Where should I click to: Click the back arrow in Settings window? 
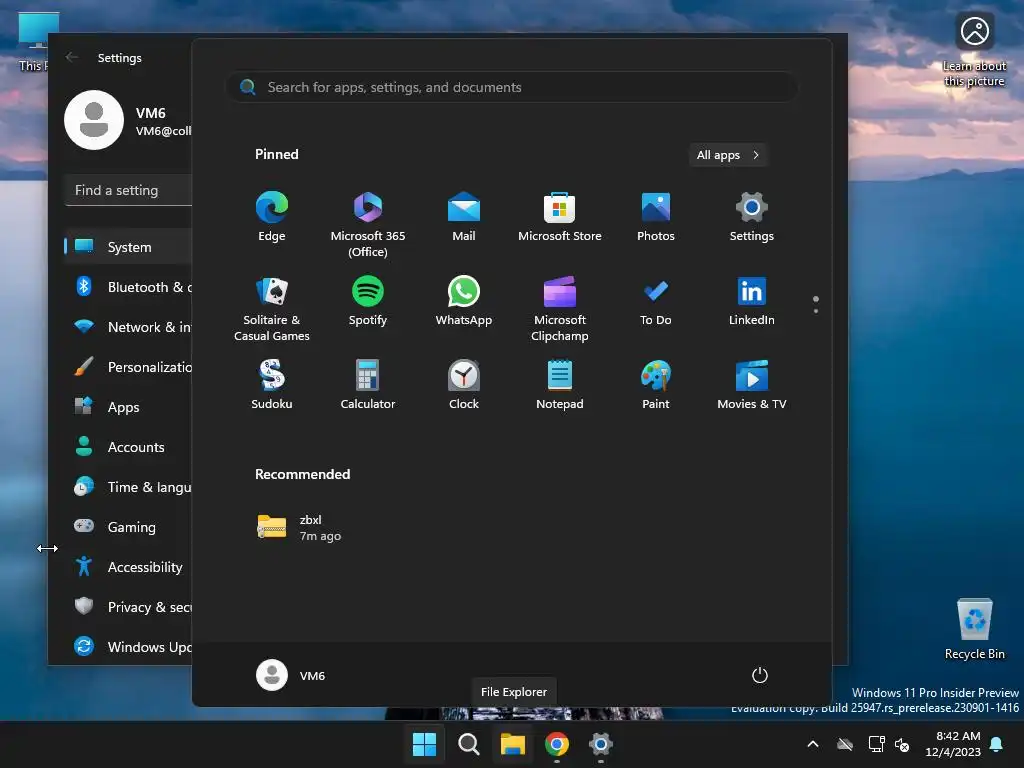[72, 57]
